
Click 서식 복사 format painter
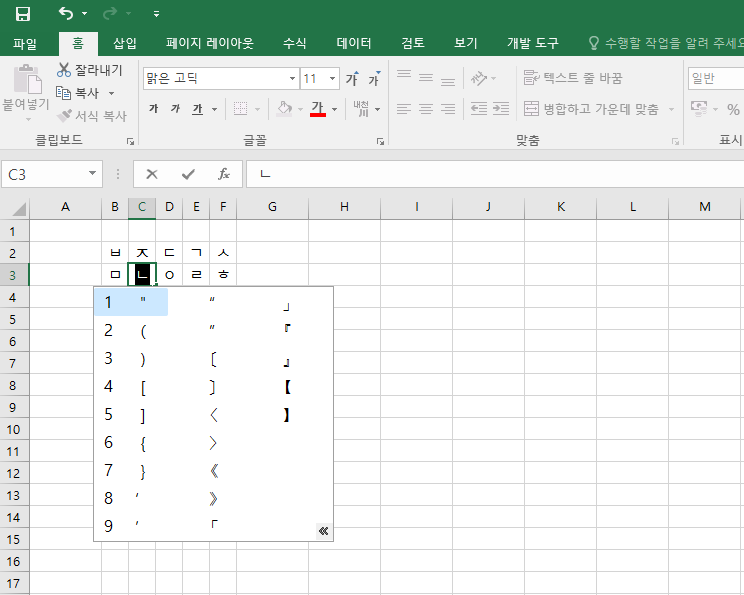click(x=92, y=116)
